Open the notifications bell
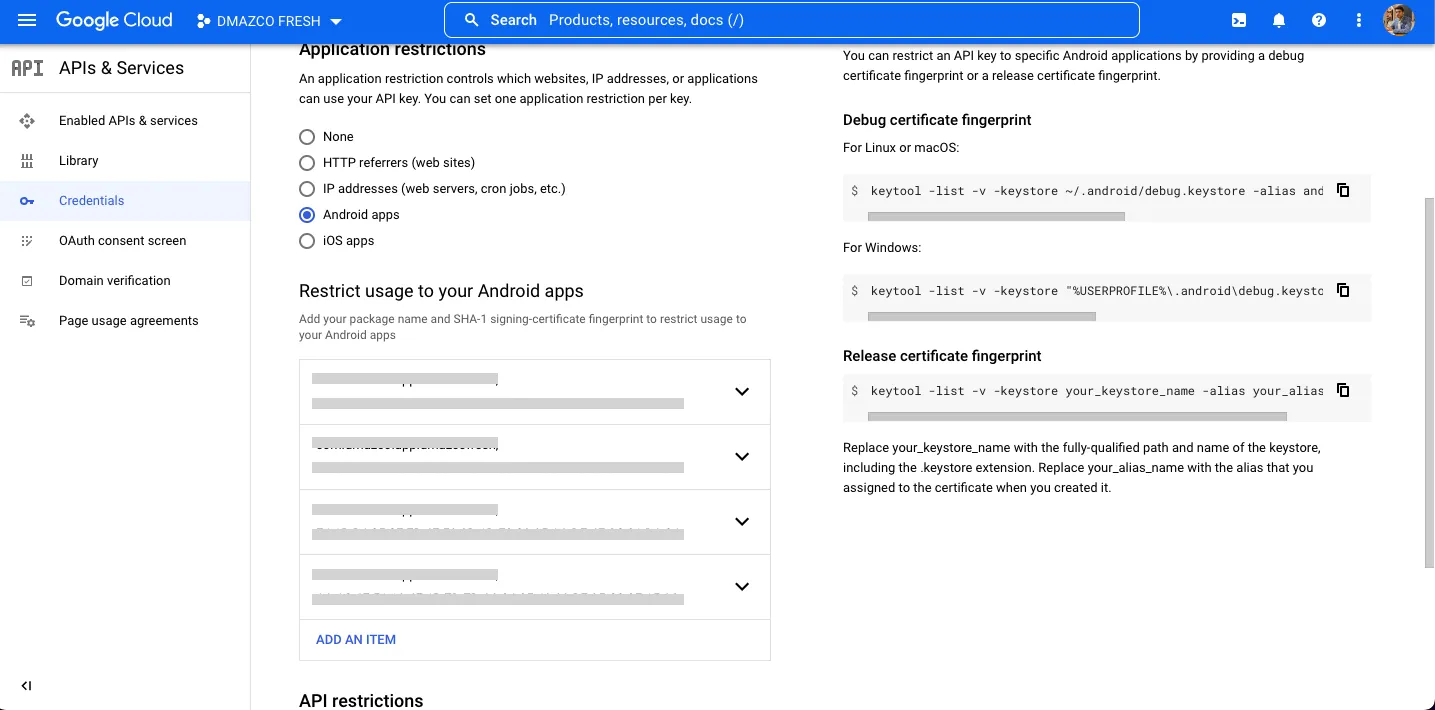The image size is (1435, 710). 1279,20
